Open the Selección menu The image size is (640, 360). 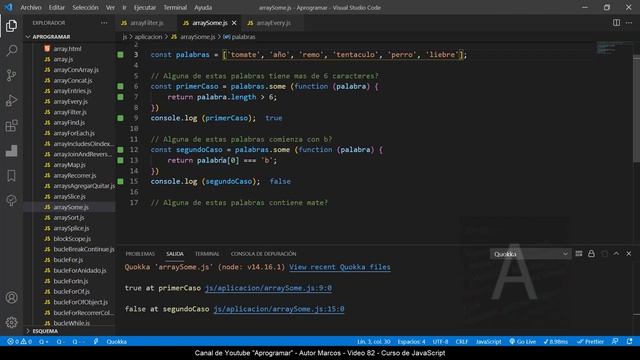85,7
